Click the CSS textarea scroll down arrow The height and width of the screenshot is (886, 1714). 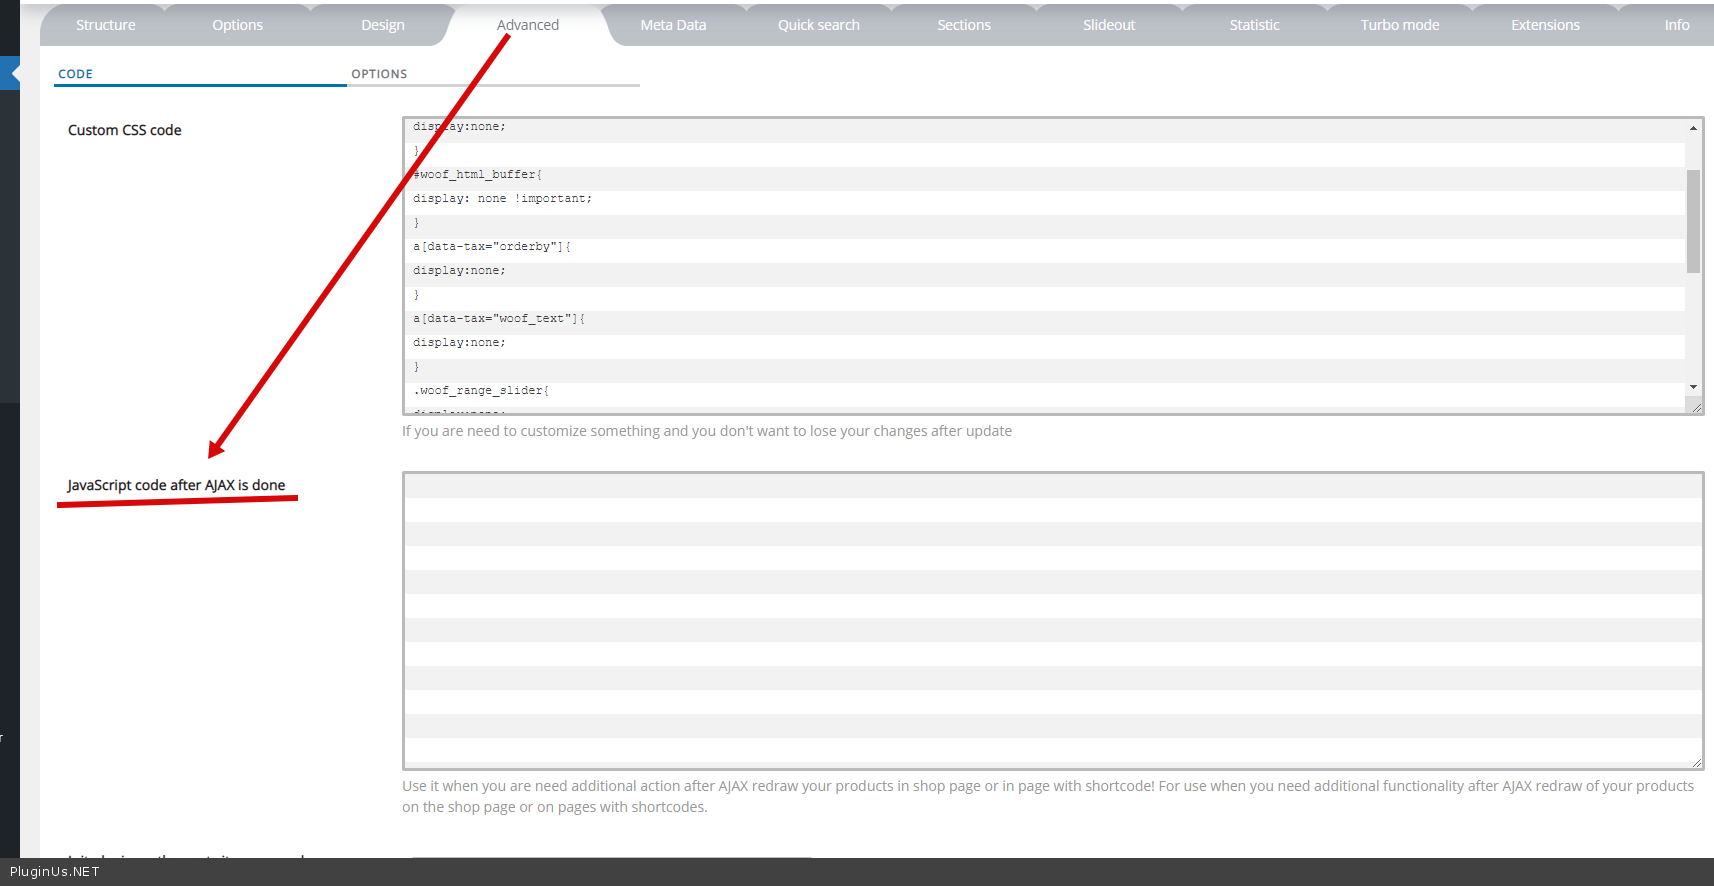[1693, 387]
